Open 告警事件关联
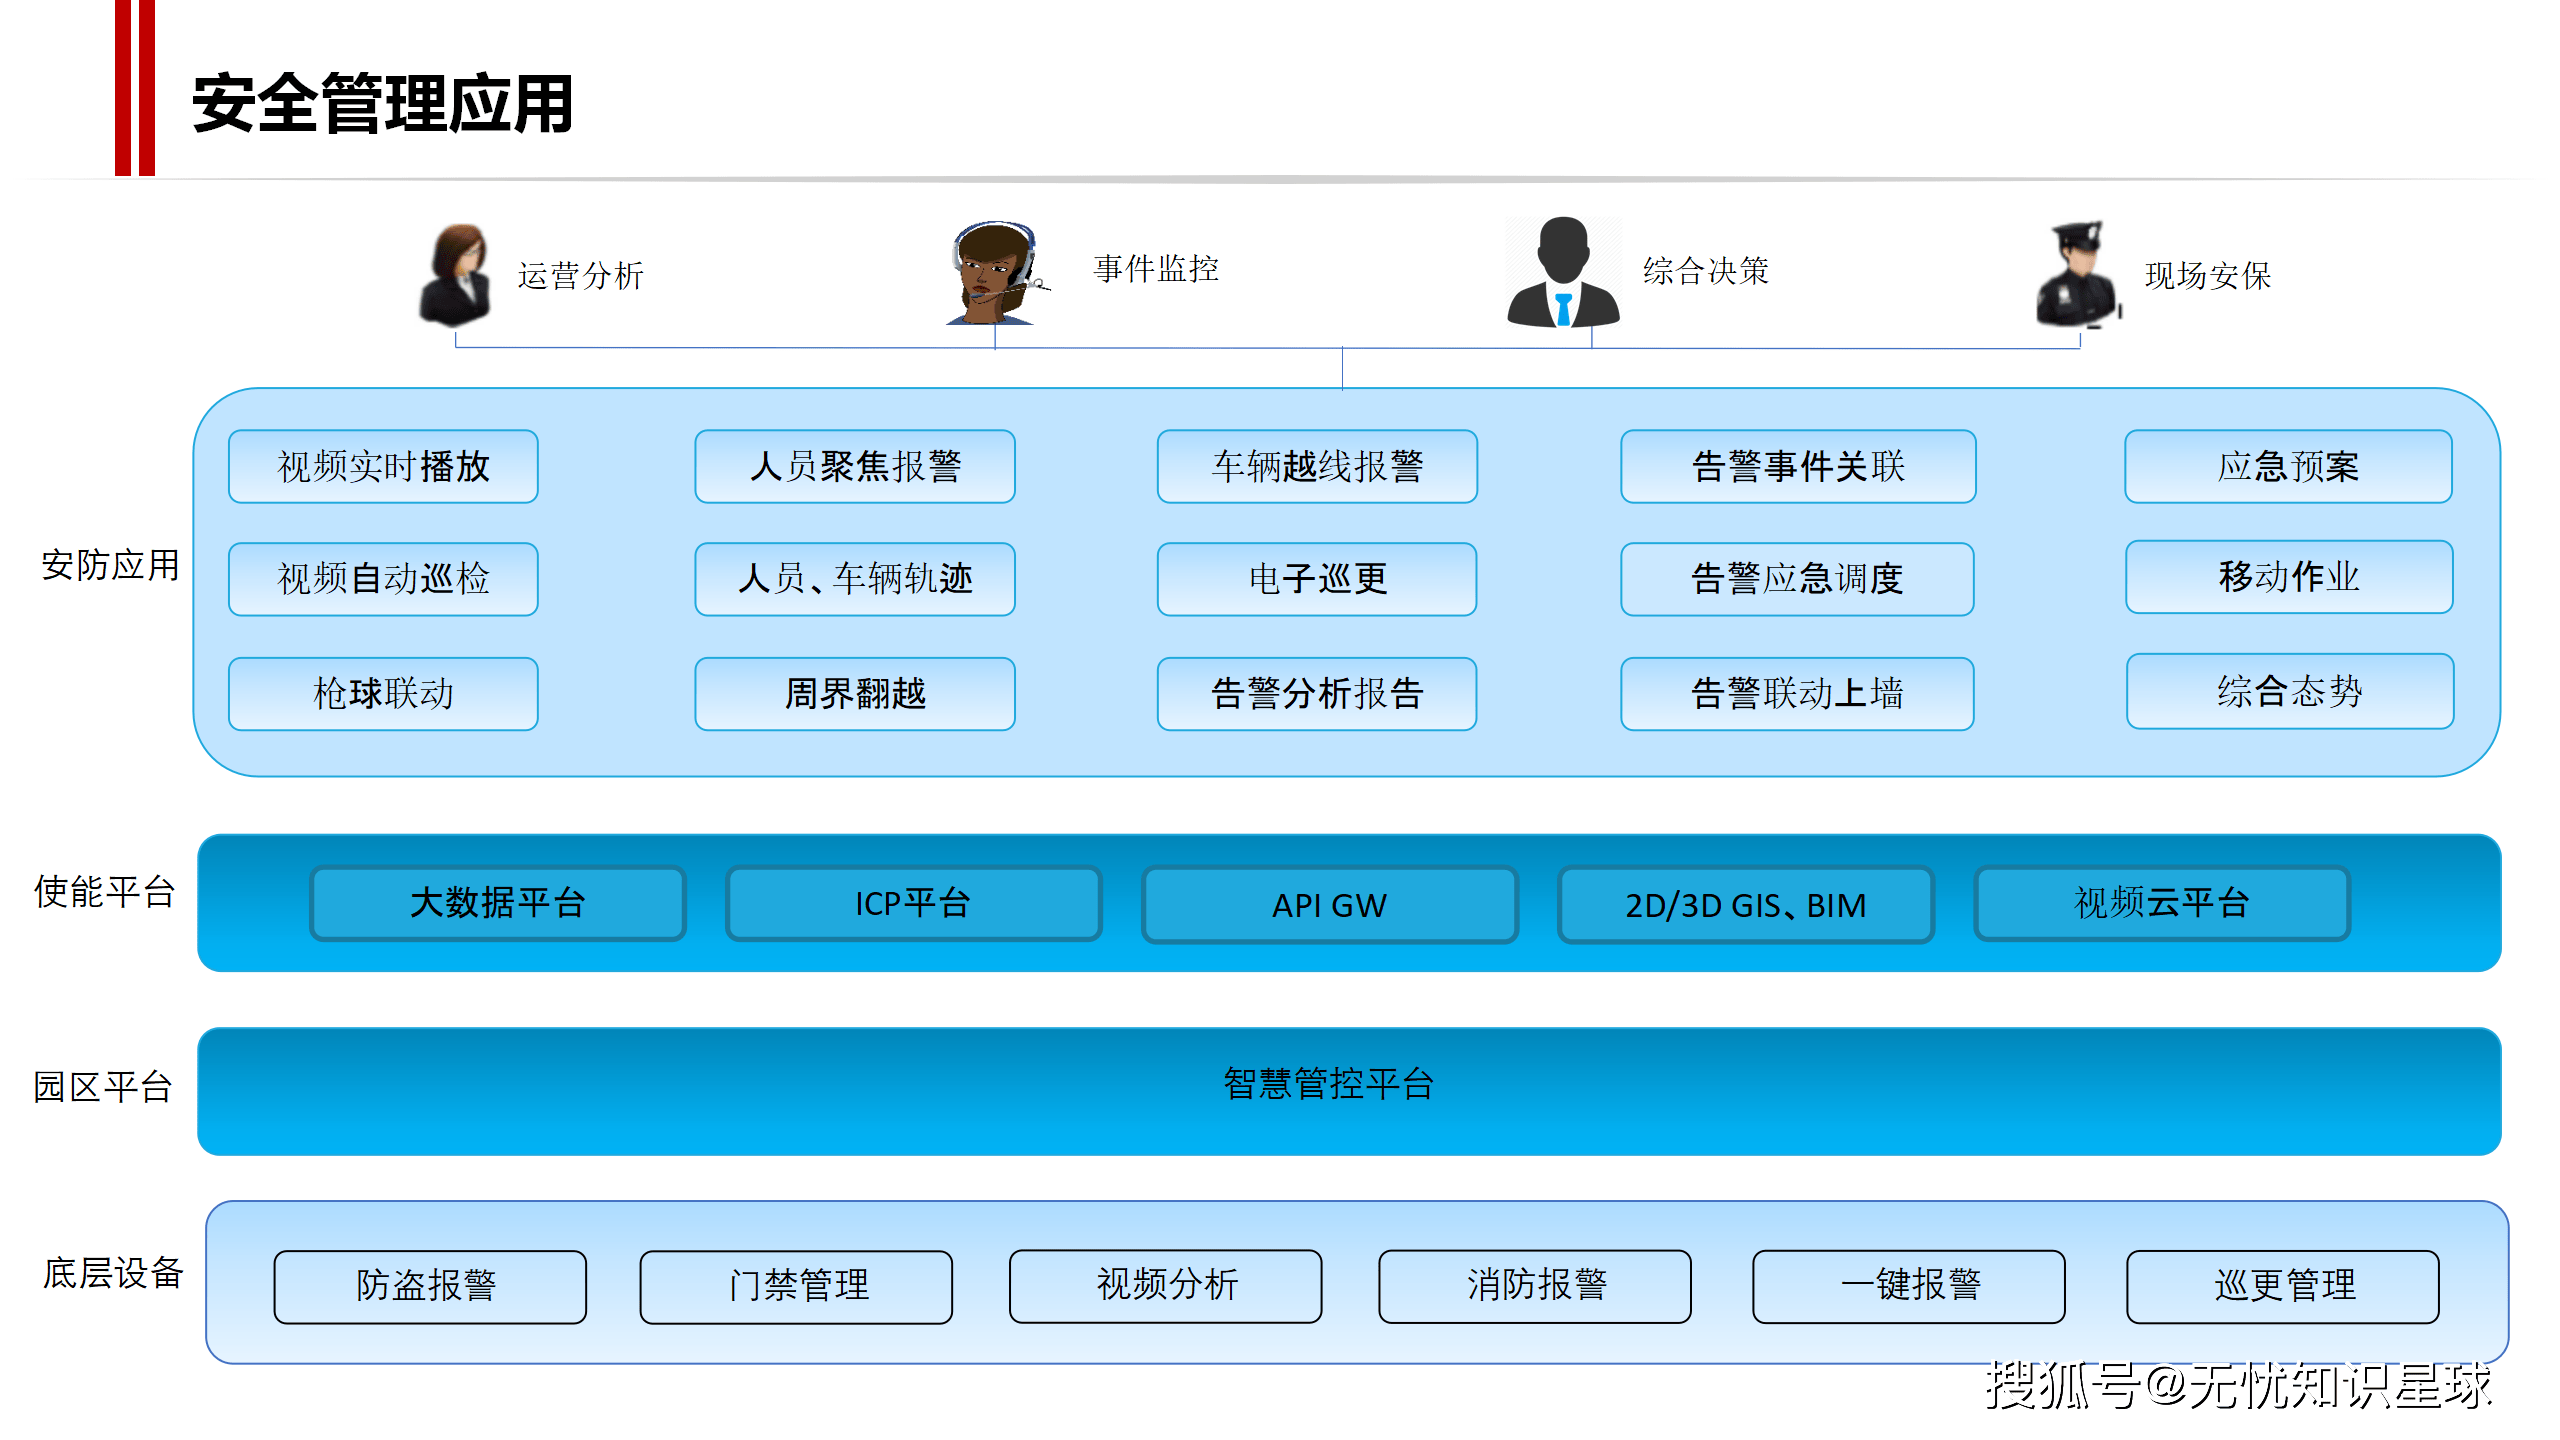 (1797, 466)
